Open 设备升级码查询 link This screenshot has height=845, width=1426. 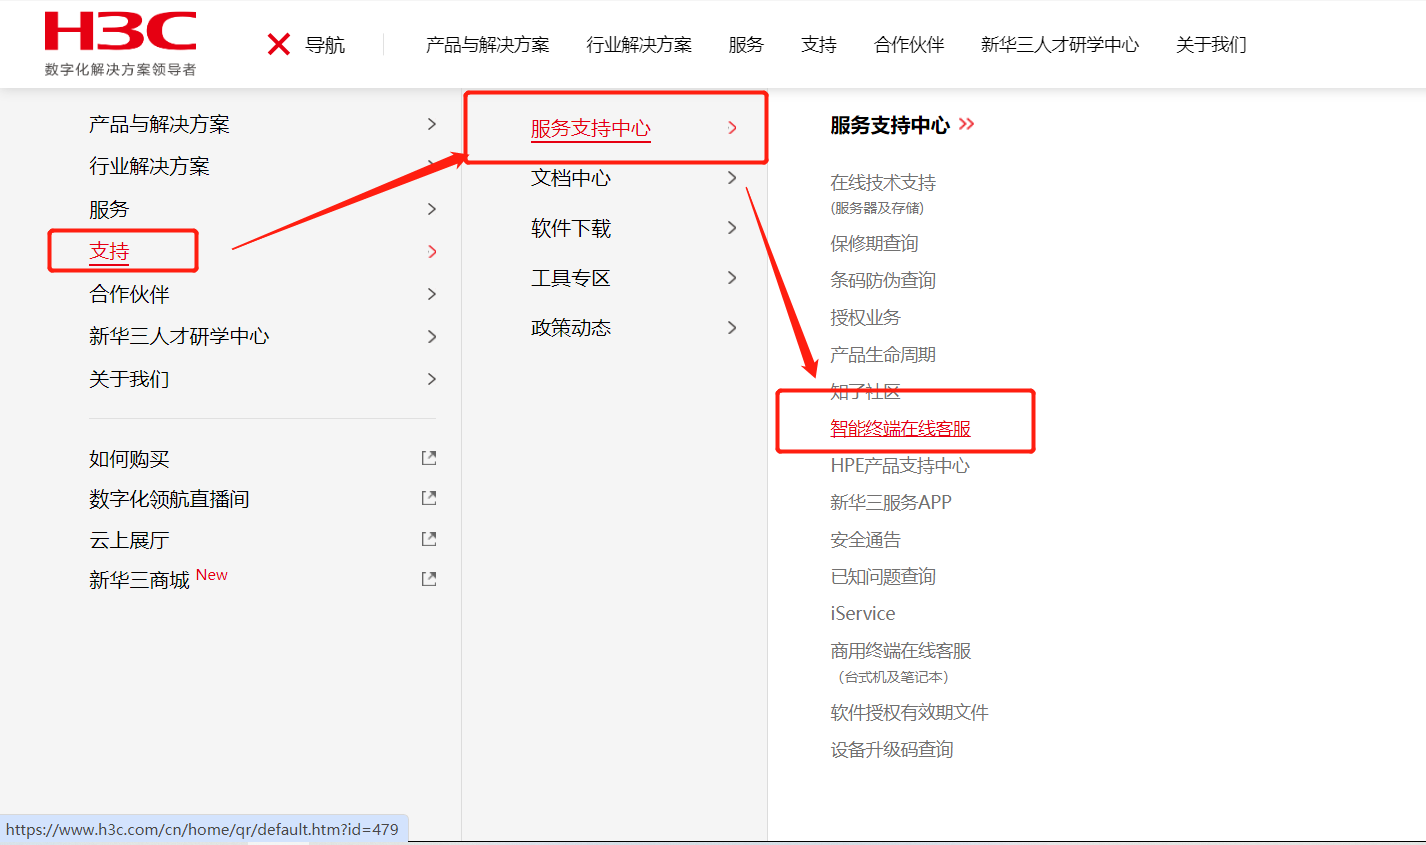point(891,750)
